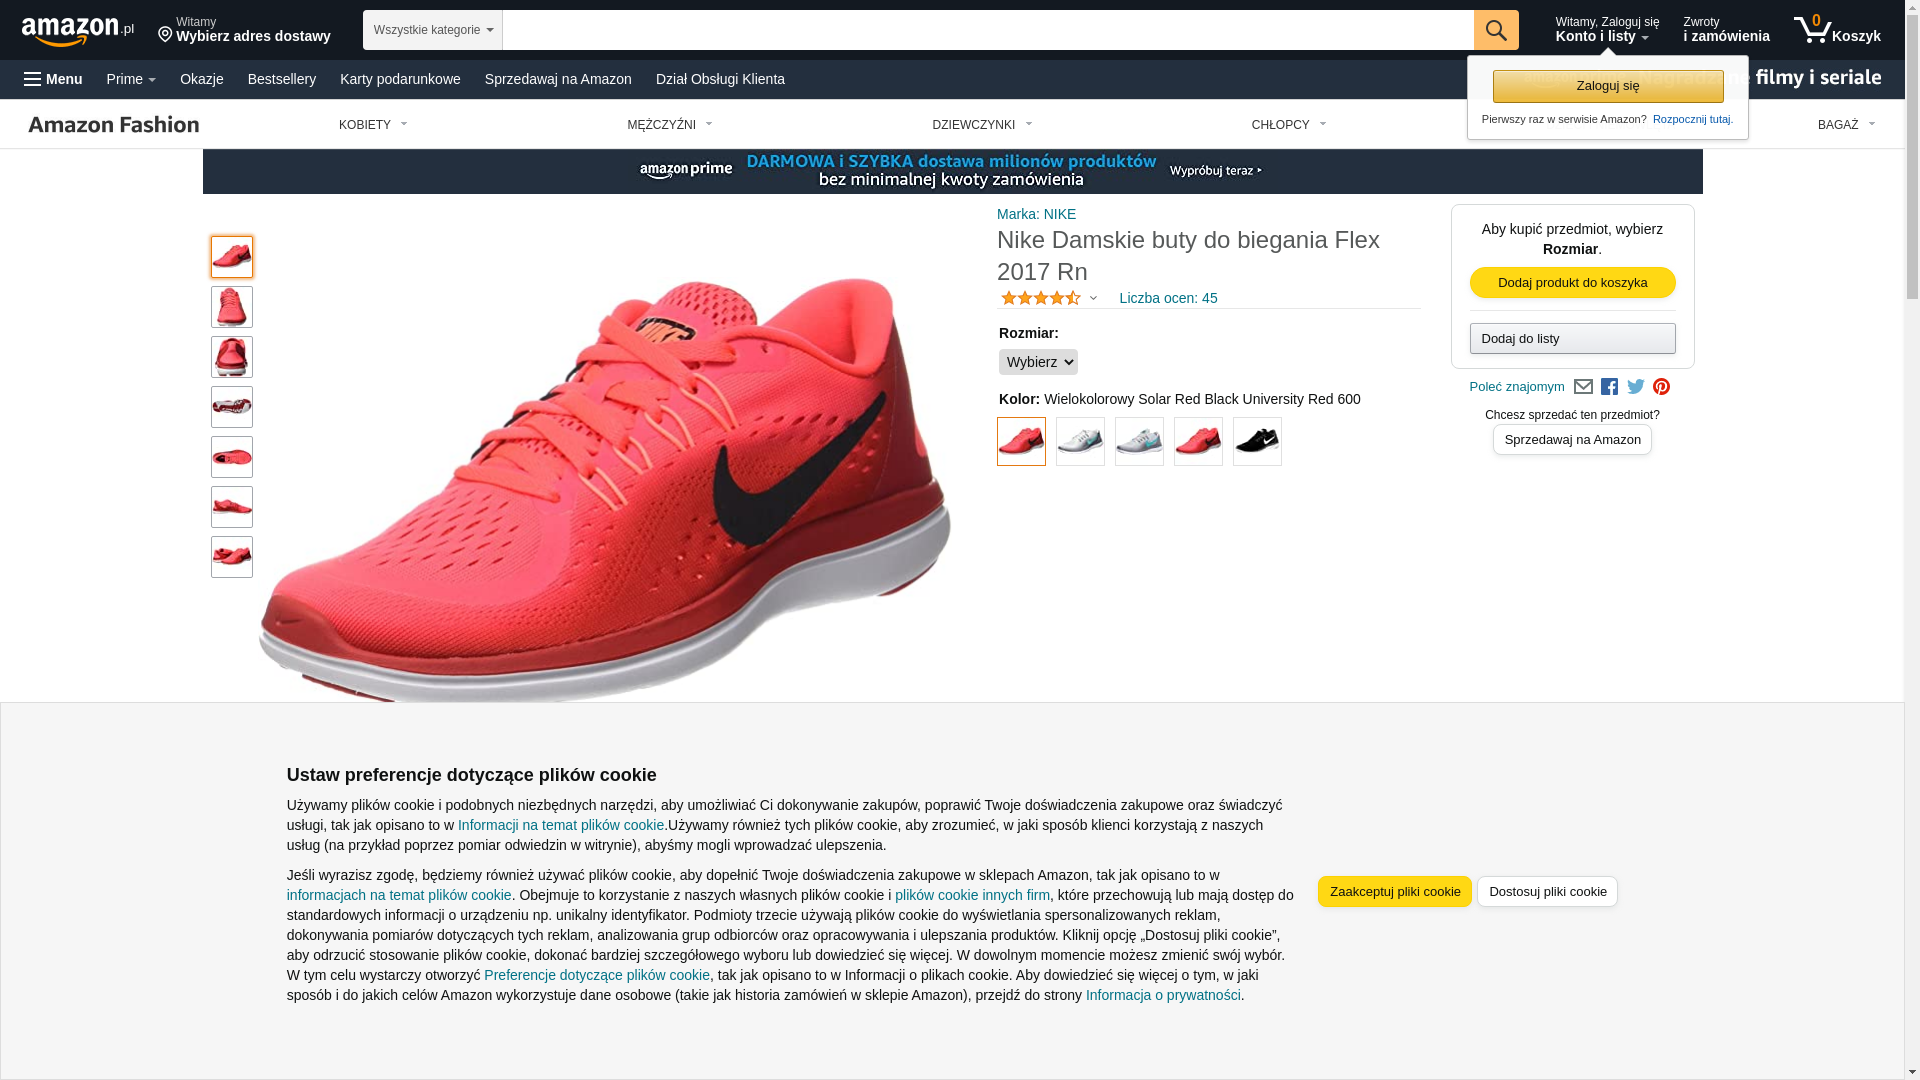Click the search magnifier button

(1495, 30)
